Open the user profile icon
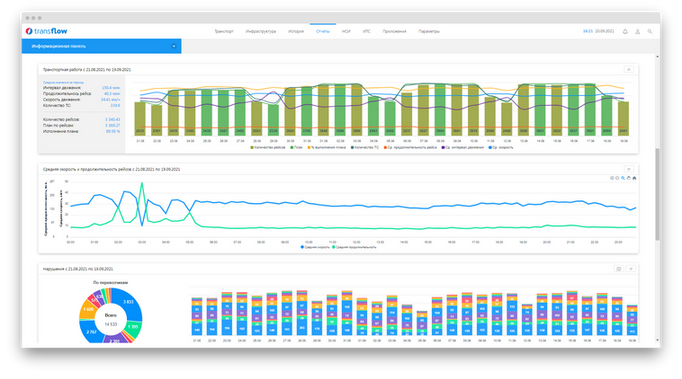682x379 pixels. (x=638, y=31)
